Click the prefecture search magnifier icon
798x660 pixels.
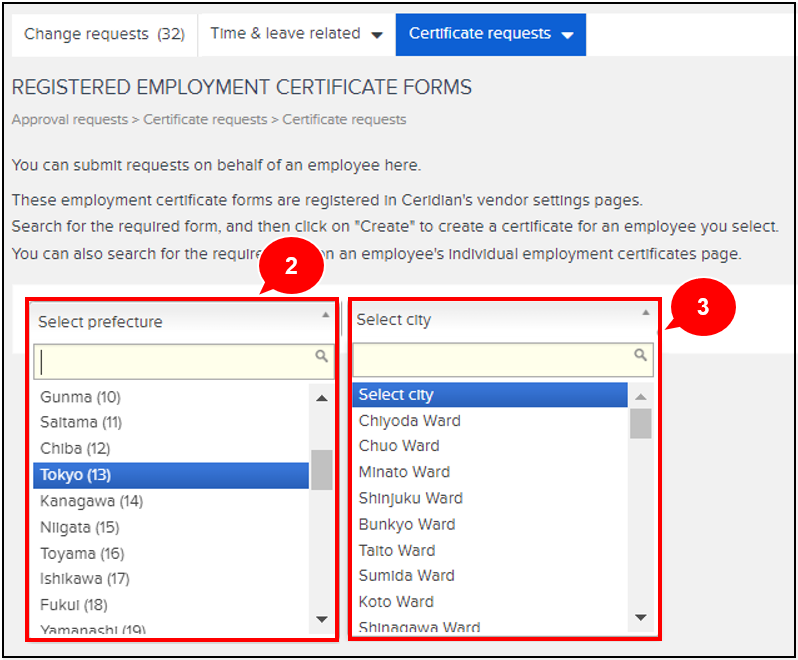point(321,356)
